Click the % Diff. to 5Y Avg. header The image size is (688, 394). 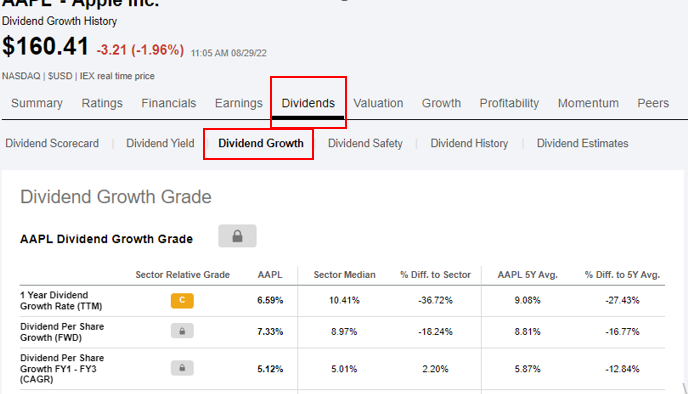point(622,275)
